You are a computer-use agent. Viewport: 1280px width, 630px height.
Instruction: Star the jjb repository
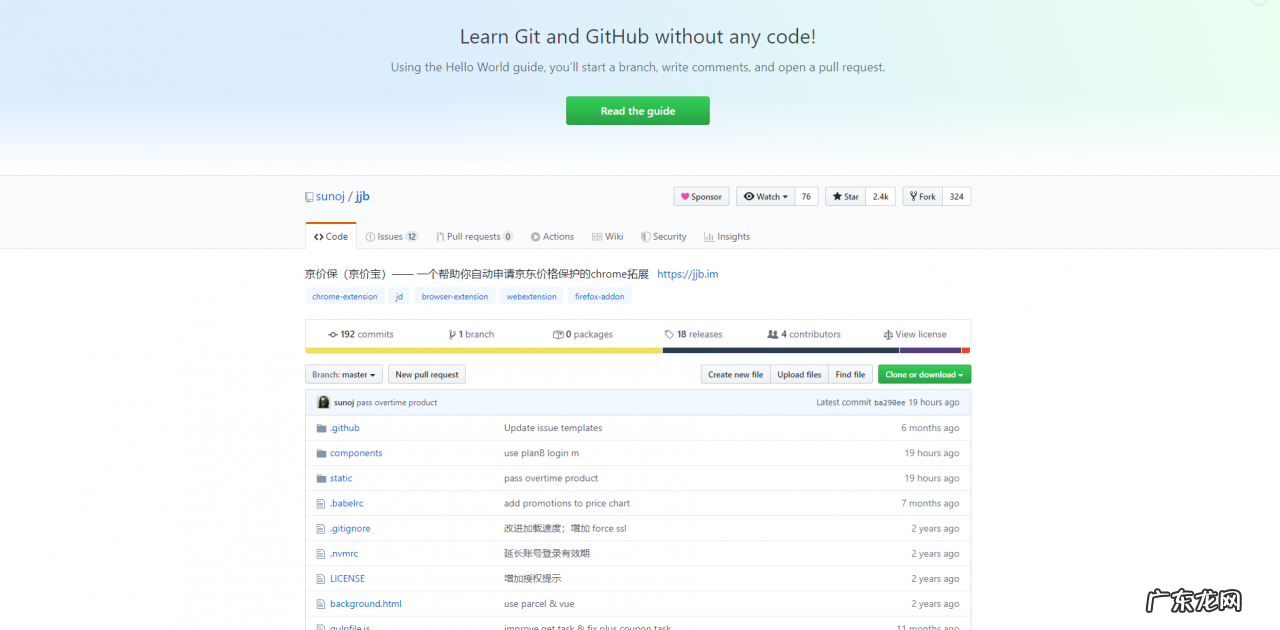[x=845, y=197]
